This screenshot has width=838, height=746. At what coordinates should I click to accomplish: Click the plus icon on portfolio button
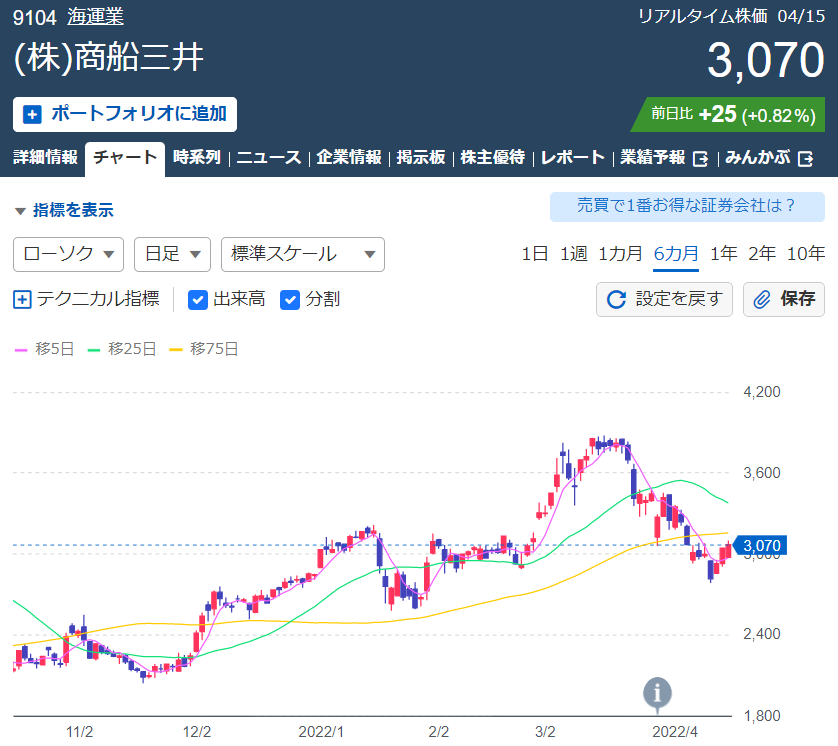tap(32, 114)
